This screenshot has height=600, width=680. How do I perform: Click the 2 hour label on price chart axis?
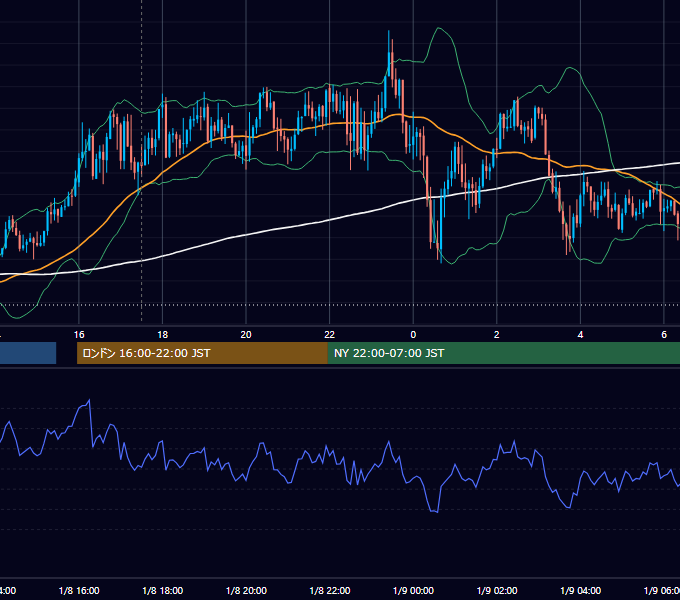pyautogui.click(x=497, y=335)
